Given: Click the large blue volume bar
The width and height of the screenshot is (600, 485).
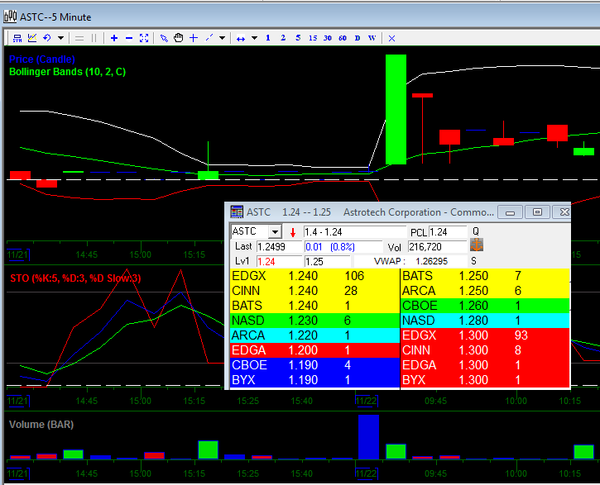Looking at the screenshot, I should [x=368, y=437].
